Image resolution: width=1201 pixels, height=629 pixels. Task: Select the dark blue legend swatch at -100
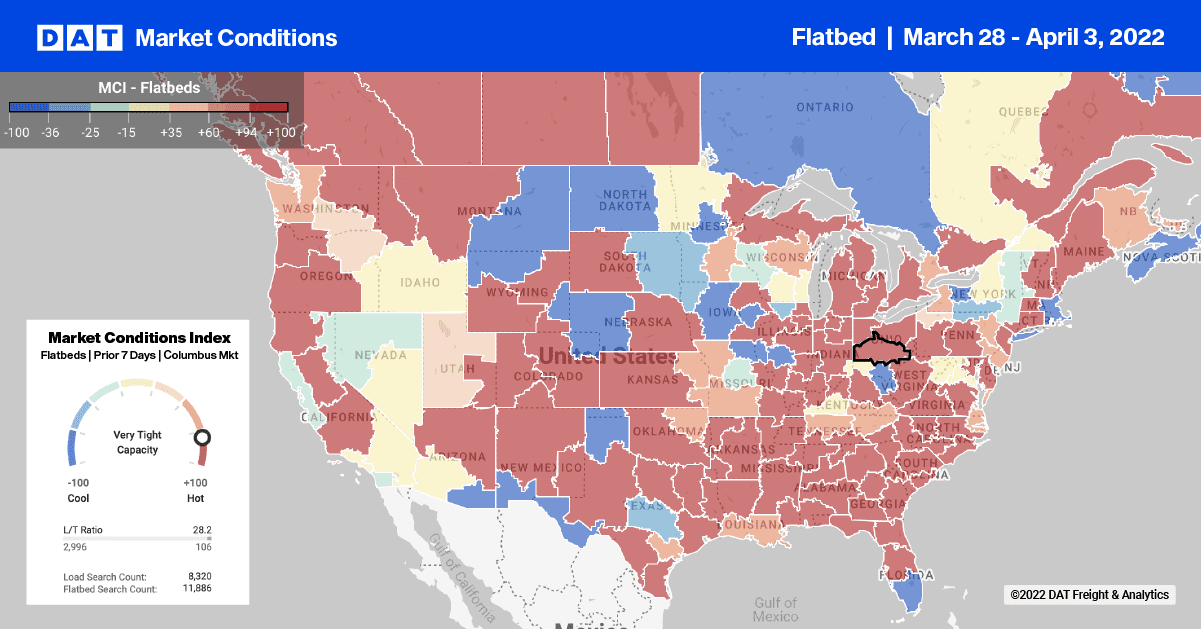click(x=29, y=107)
